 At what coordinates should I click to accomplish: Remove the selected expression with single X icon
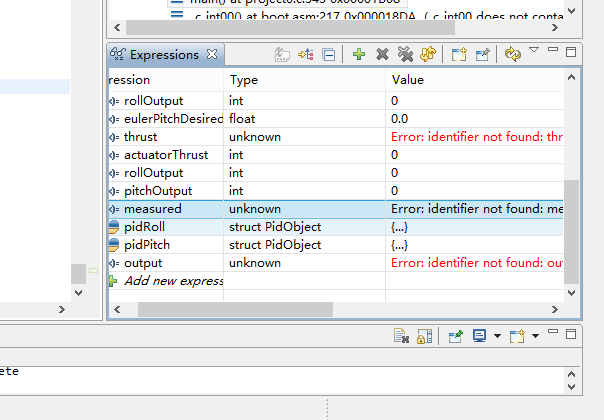382,54
